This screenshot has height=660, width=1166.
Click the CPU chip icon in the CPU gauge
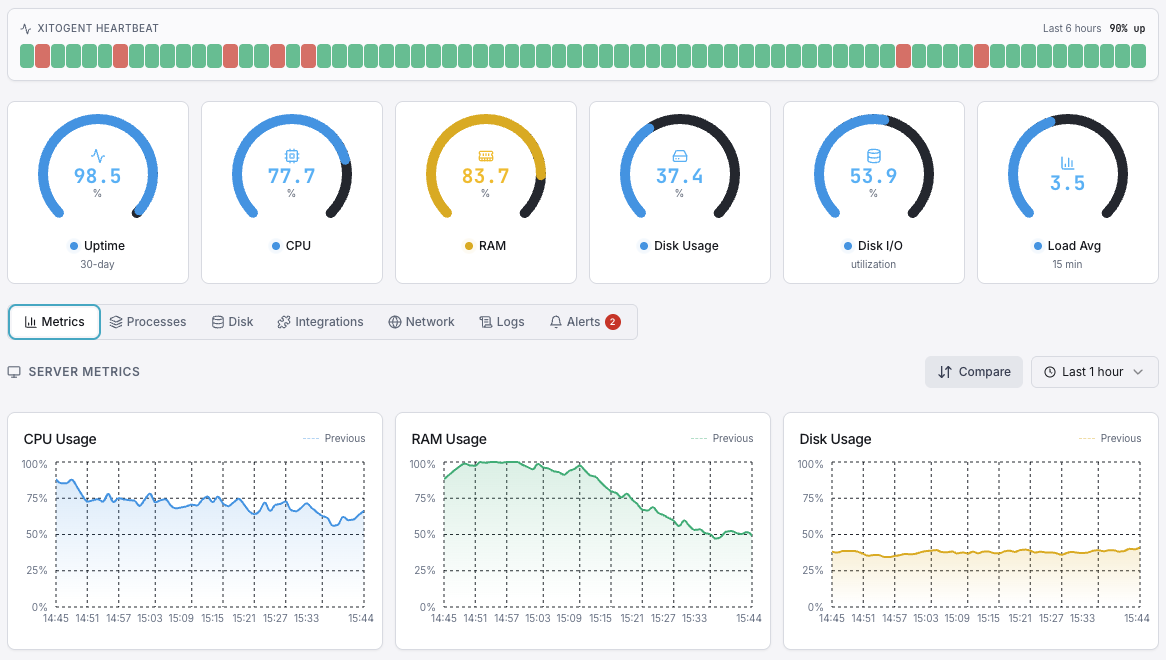291,156
